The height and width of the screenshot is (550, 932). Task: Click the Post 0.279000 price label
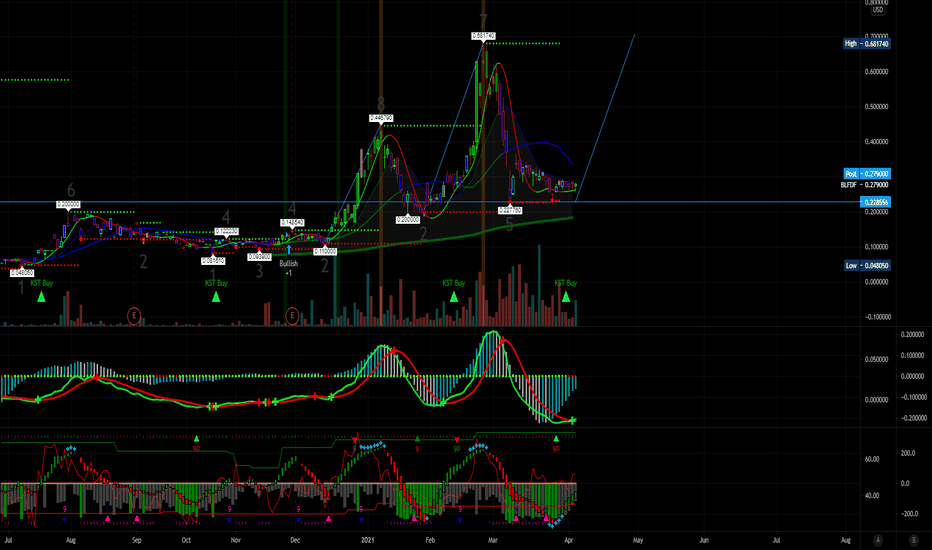tap(867, 174)
